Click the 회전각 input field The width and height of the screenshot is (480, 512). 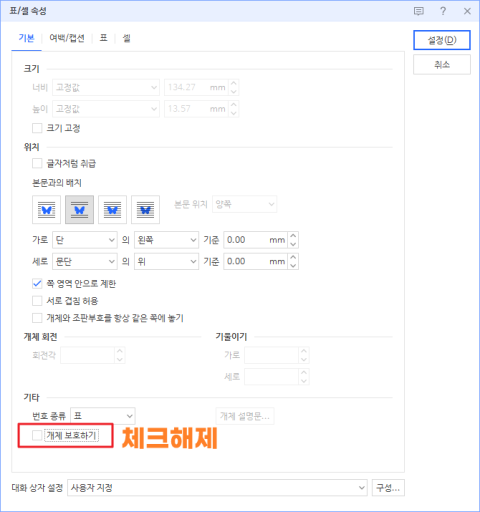[88, 355]
